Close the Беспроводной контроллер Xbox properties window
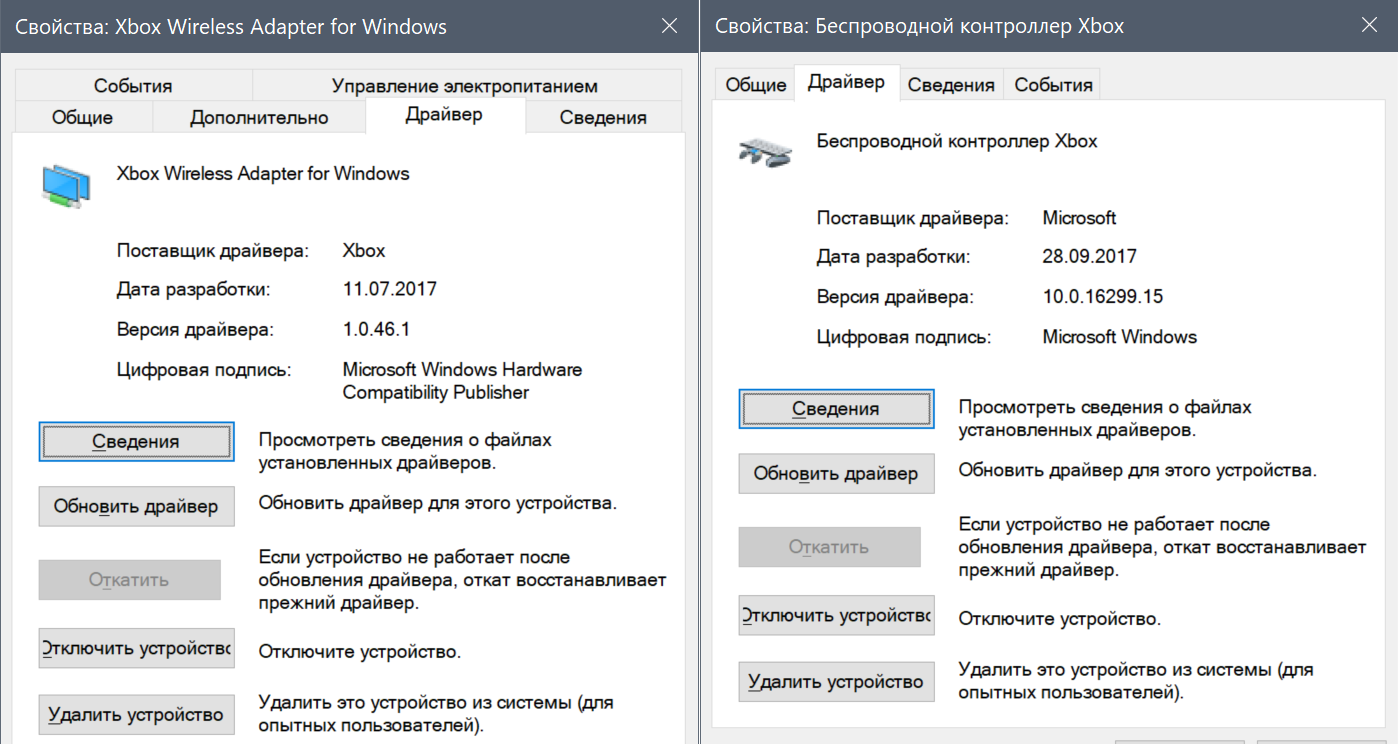Screen dimensions: 1398x744 1367,26
